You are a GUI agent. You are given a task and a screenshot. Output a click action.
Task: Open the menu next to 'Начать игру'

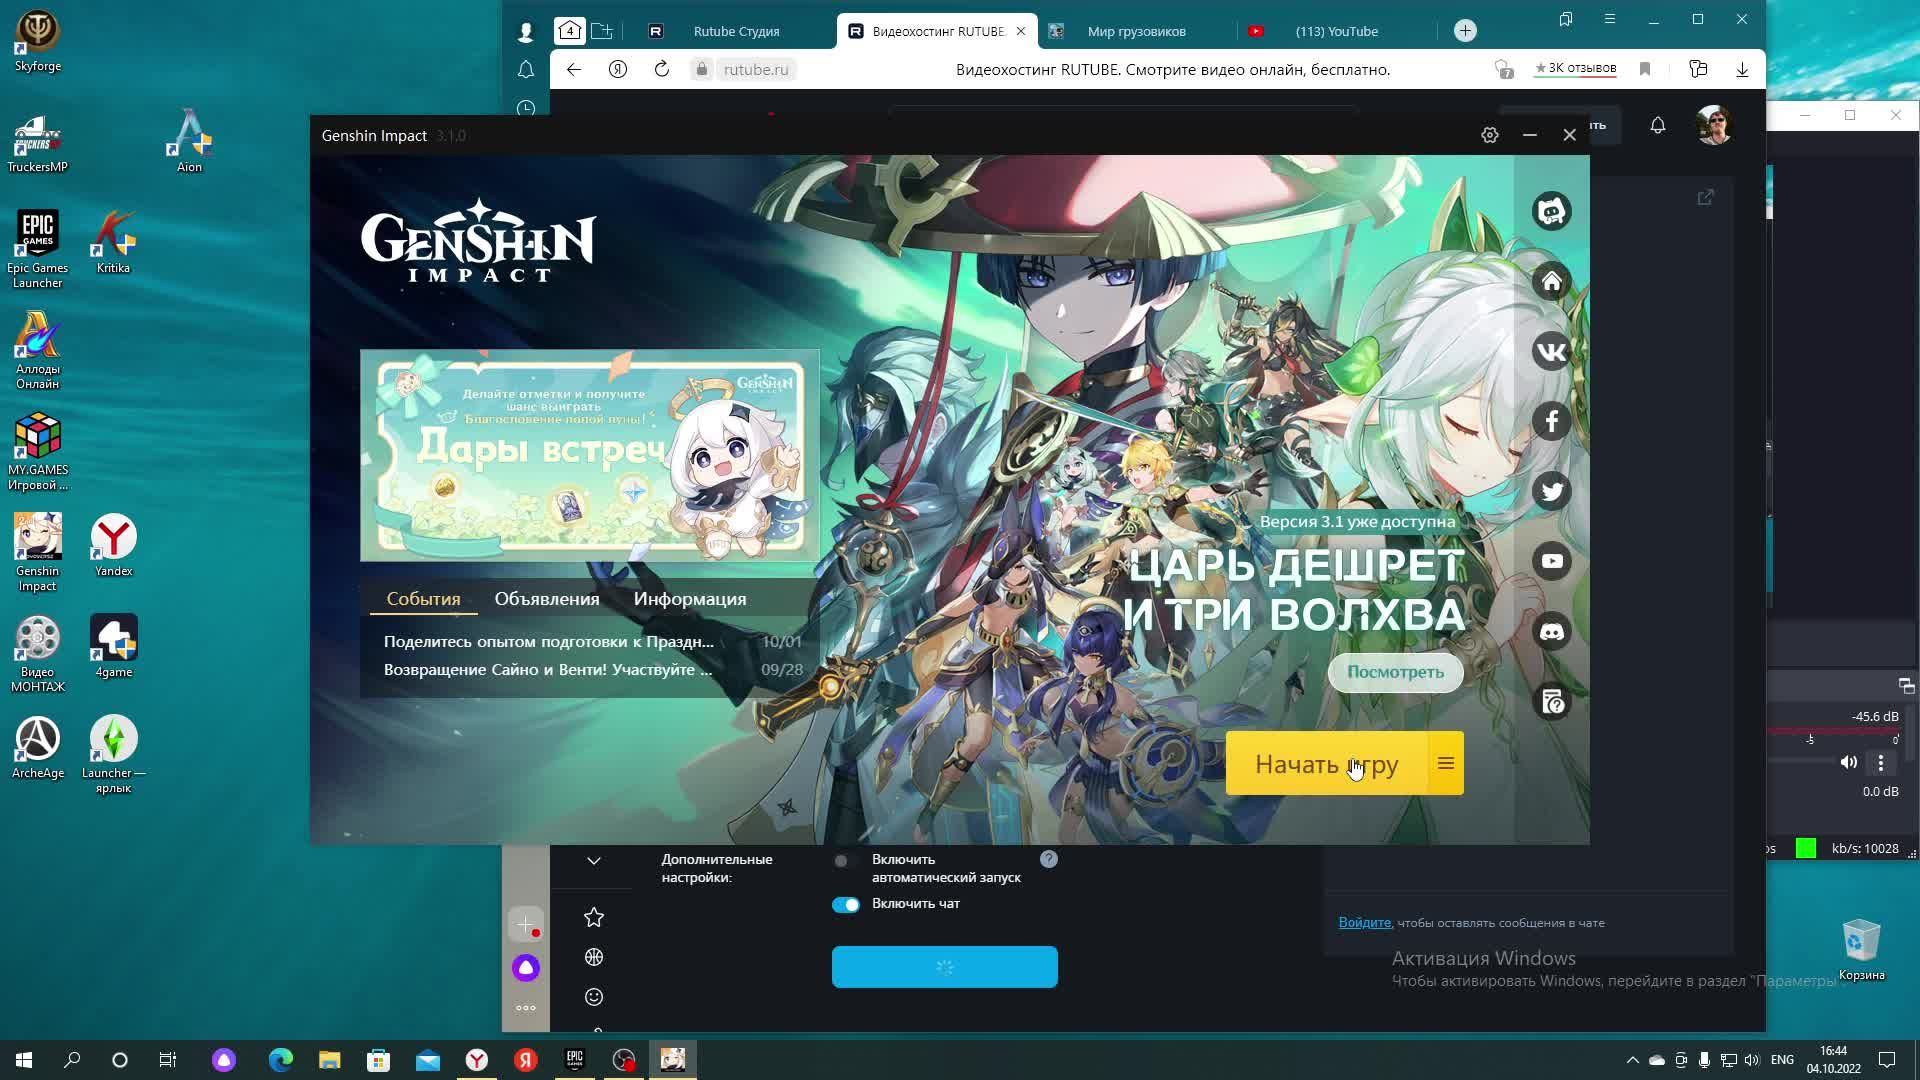tap(1446, 764)
